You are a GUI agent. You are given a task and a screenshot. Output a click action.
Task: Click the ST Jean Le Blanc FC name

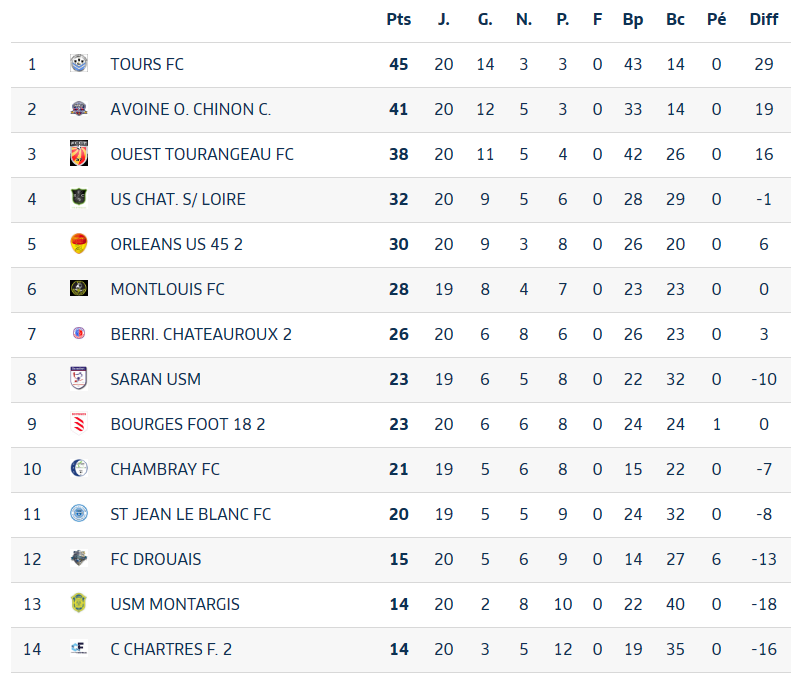191,514
